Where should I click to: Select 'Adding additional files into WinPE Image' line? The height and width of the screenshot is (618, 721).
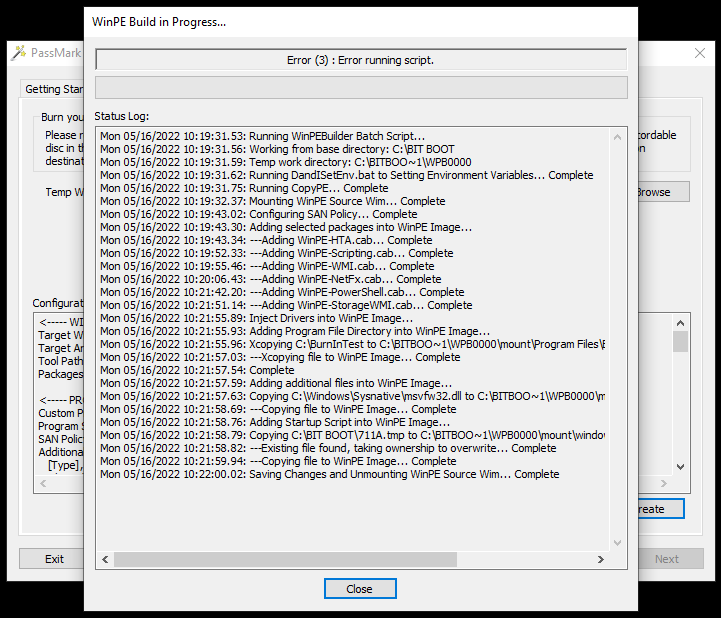click(x=276, y=383)
